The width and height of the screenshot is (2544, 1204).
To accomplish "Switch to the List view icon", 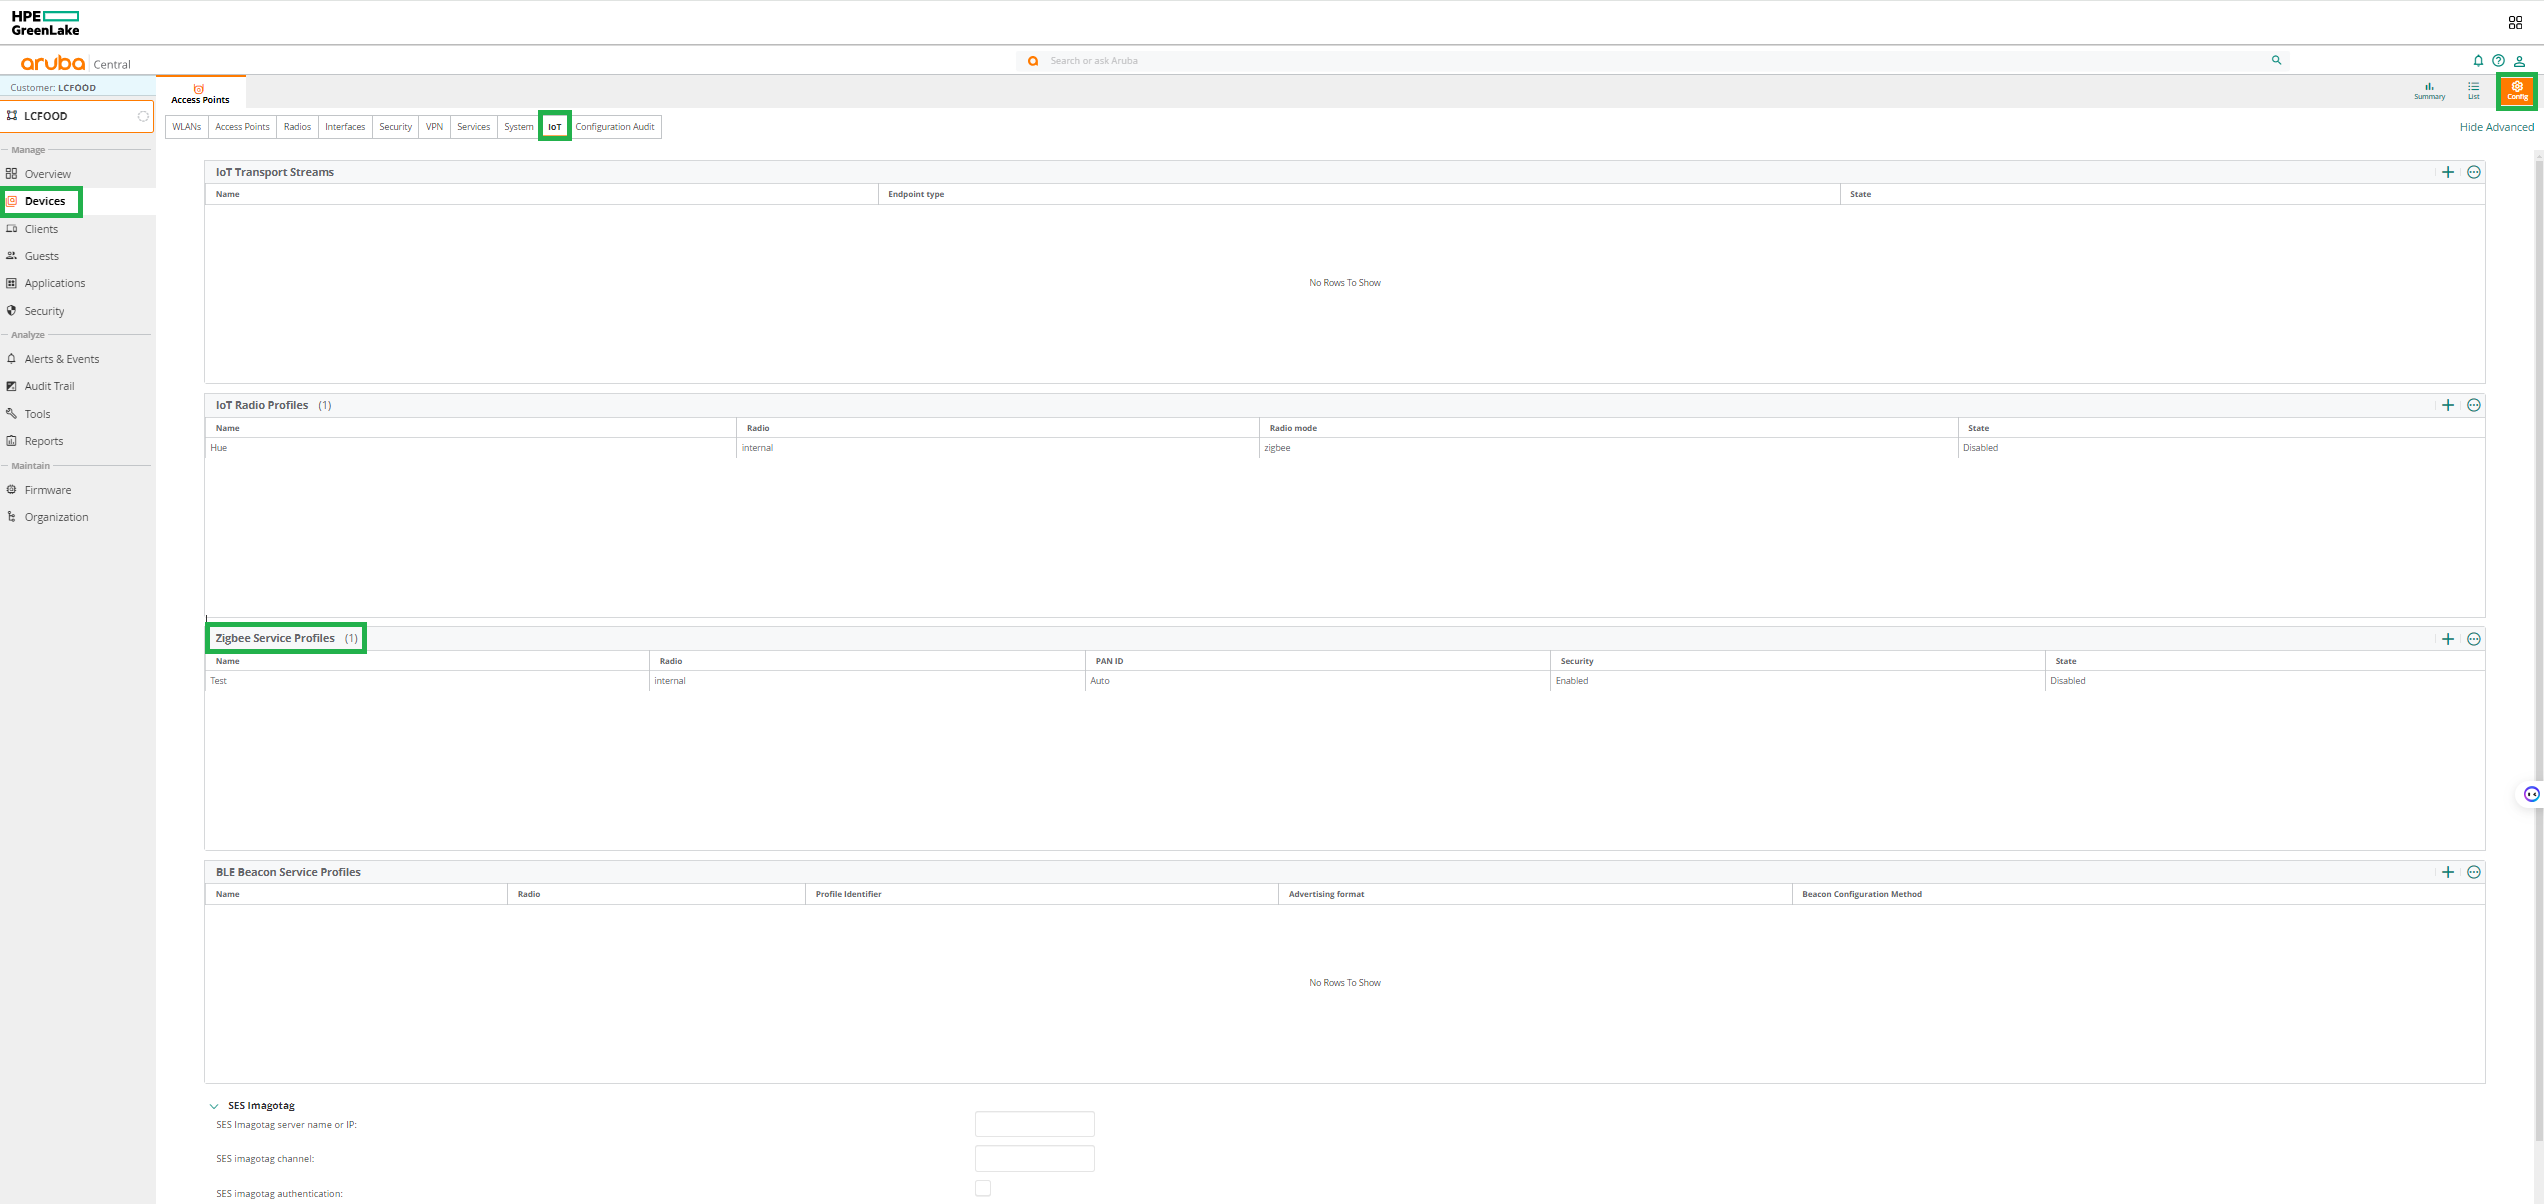I will point(2473,90).
